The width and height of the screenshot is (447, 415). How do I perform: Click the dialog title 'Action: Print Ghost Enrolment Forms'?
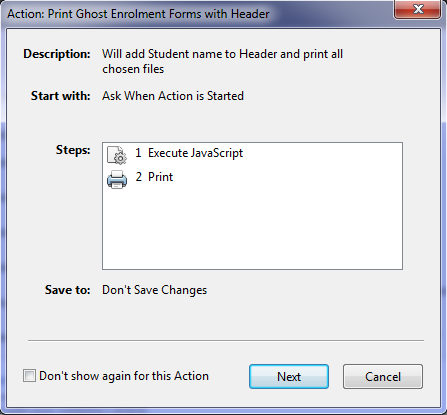point(138,14)
